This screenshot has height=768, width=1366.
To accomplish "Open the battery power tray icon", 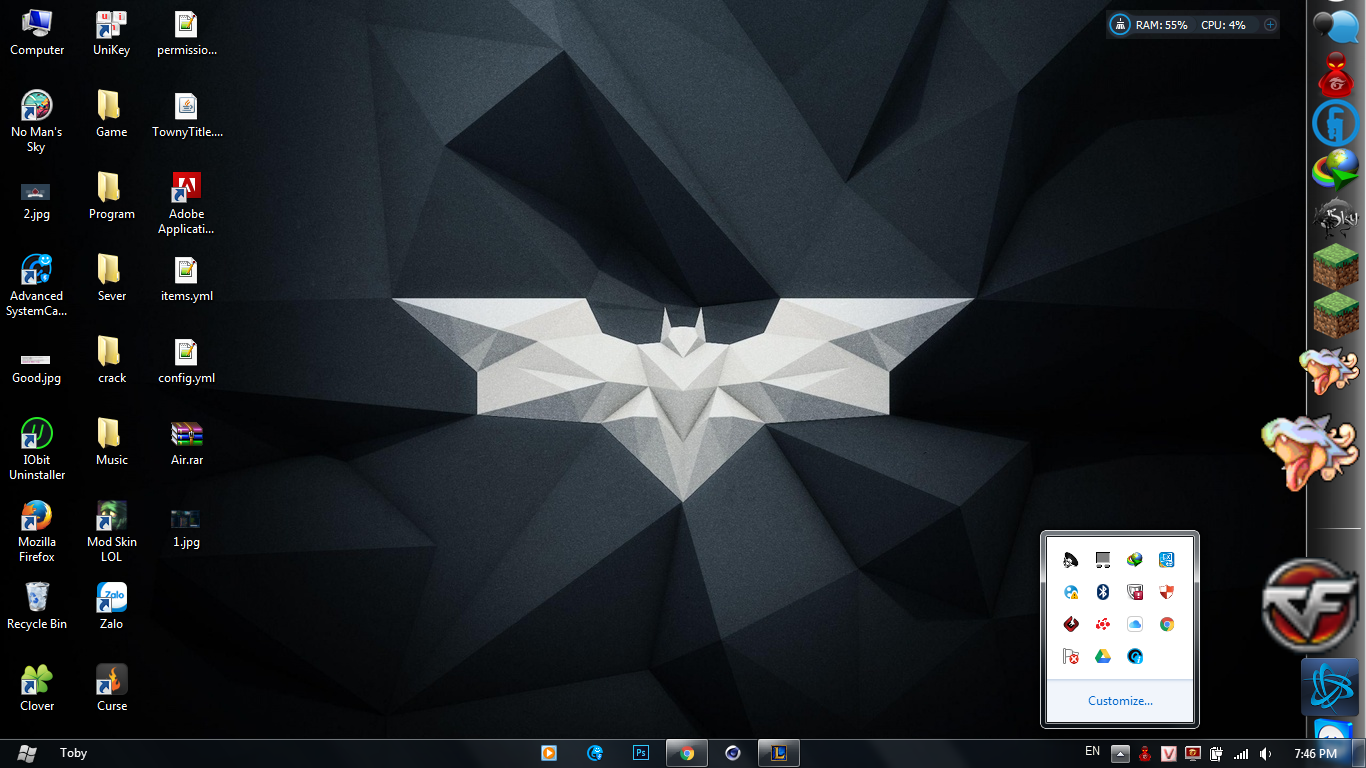I will coord(1217,753).
